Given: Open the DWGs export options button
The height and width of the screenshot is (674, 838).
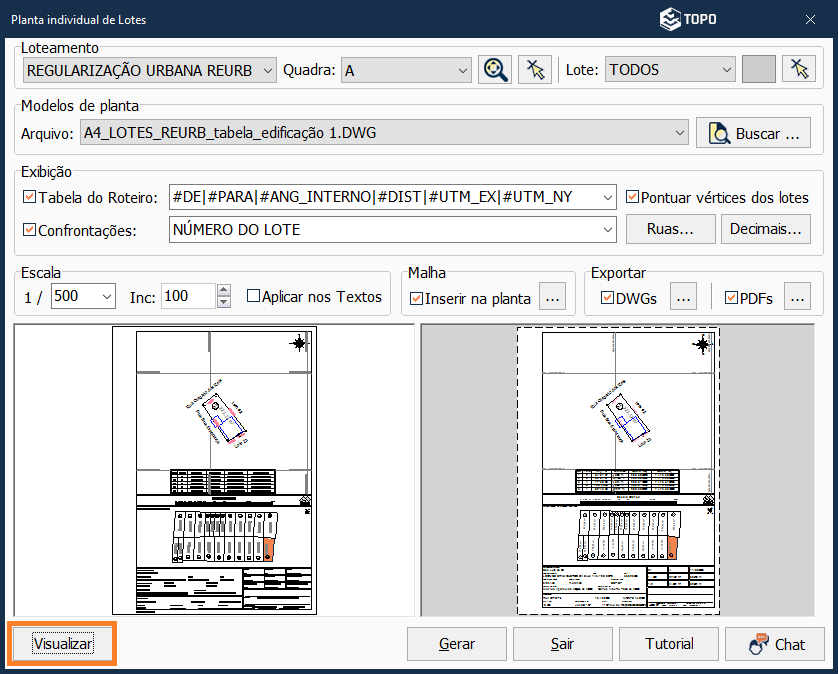Looking at the screenshot, I should point(681,297).
